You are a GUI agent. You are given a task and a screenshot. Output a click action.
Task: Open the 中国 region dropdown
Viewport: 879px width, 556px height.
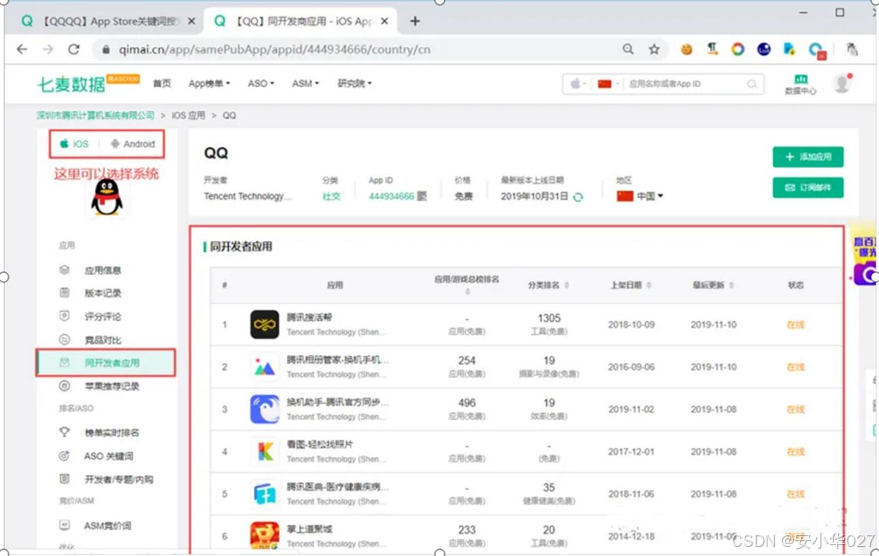(640, 196)
